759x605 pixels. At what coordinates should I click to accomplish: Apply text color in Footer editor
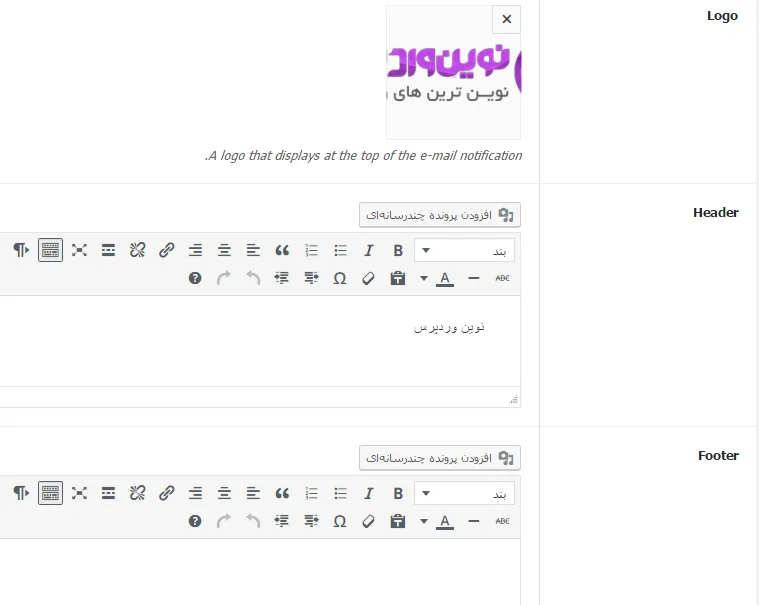click(x=445, y=521)
